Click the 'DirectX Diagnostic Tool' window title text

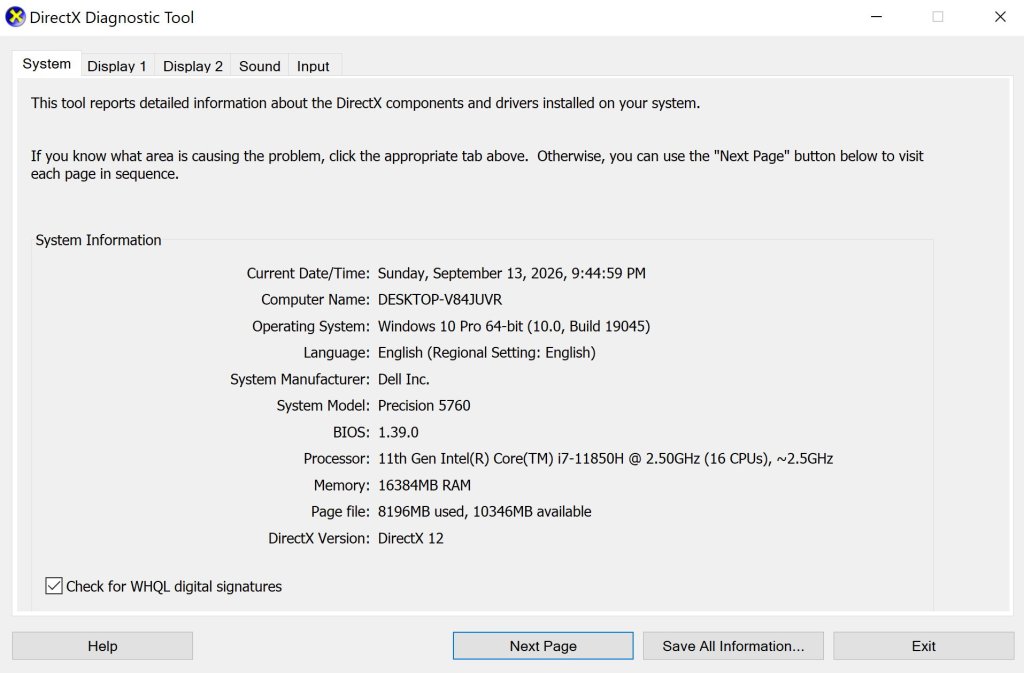[112, 18]
